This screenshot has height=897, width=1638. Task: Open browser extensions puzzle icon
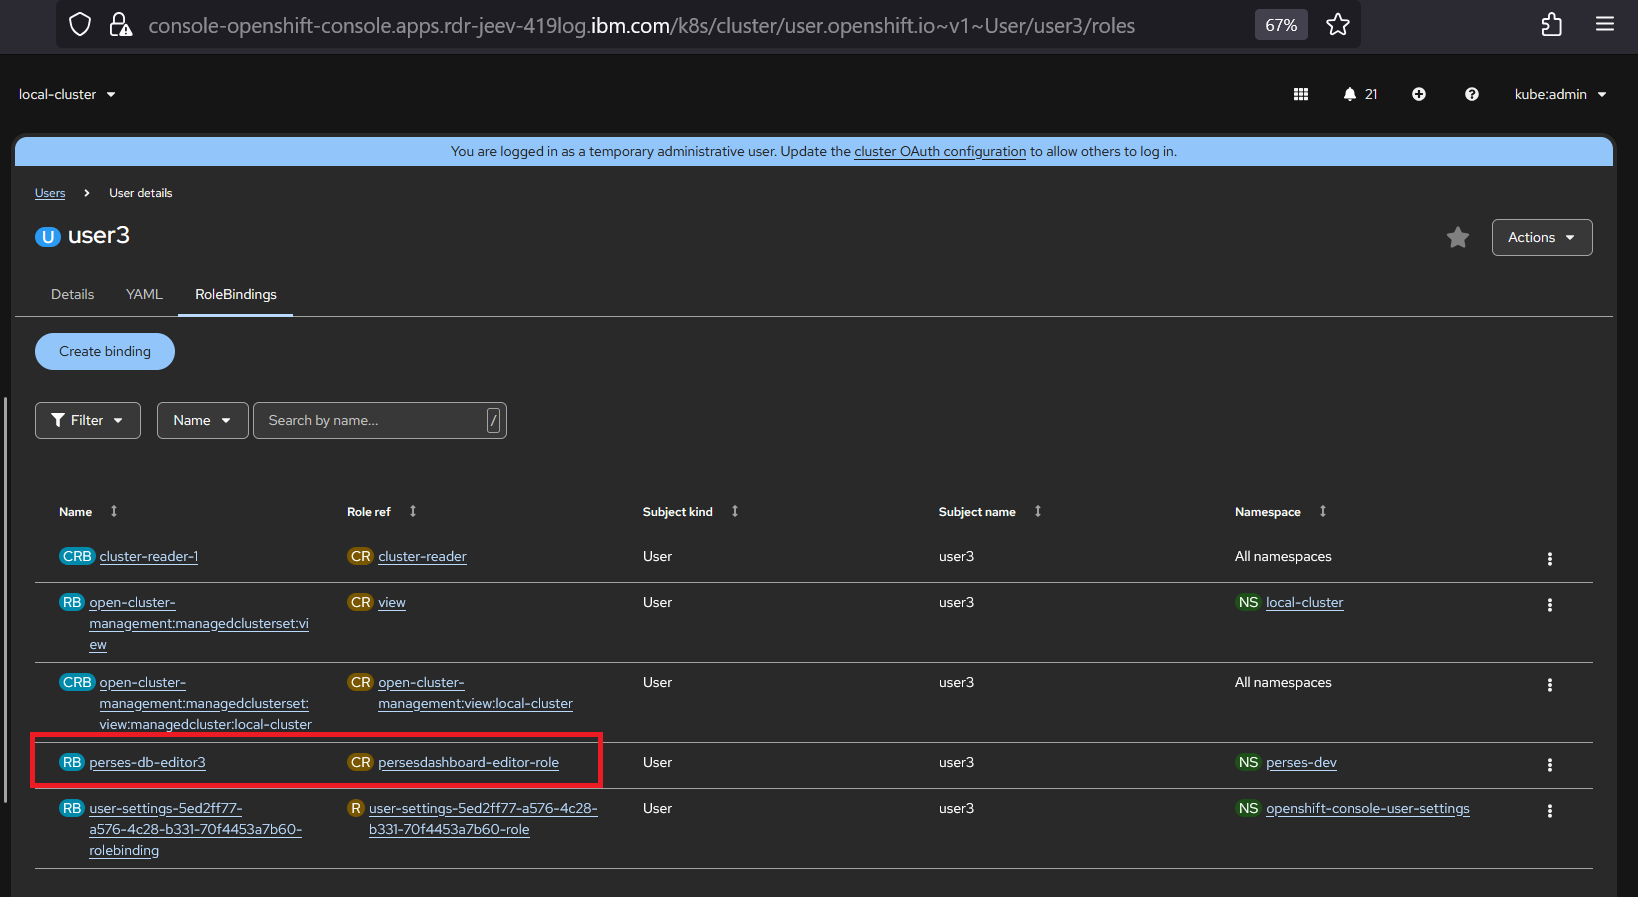tap(1551, 25)
